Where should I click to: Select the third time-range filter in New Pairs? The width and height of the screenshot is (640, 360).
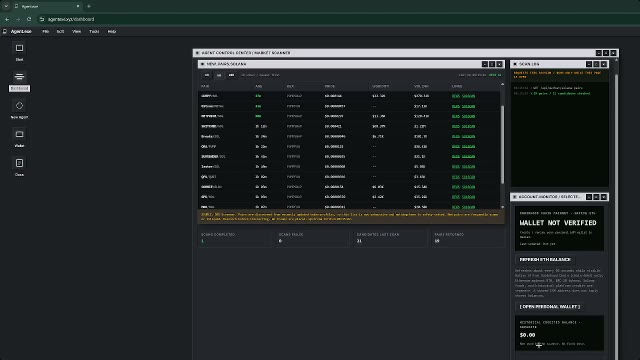tap(231, 75)
